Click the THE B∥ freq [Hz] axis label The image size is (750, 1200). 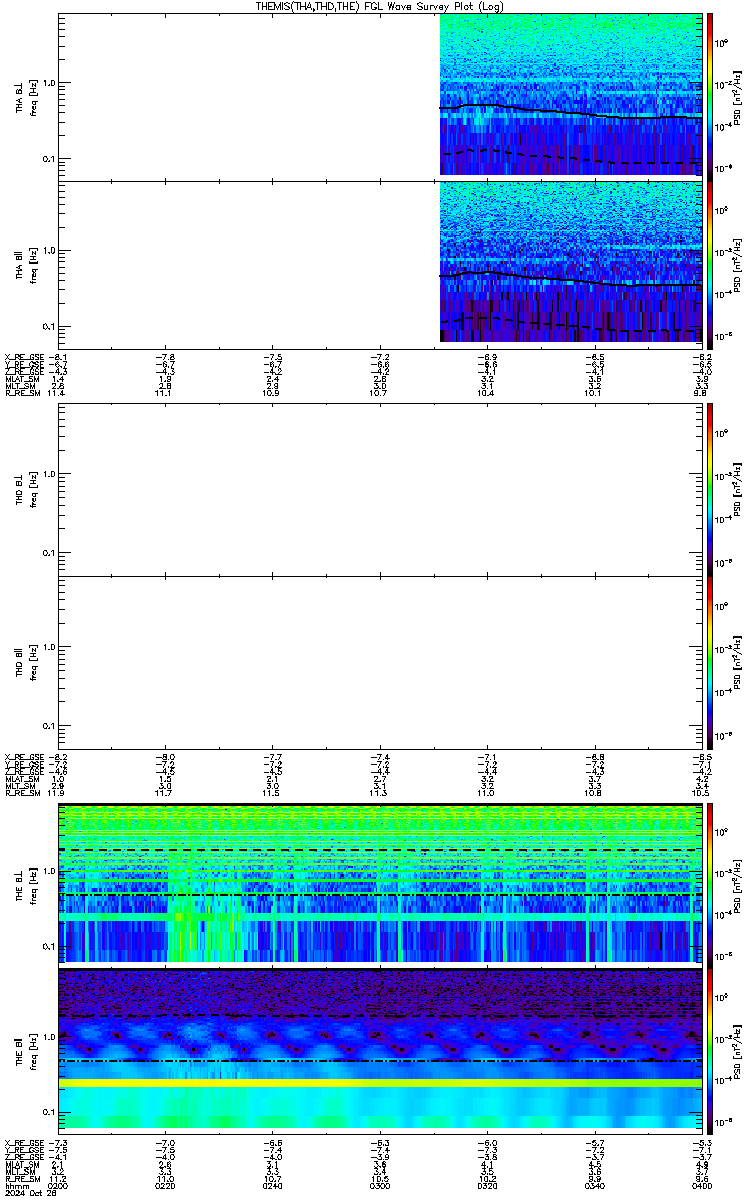click(x=32, y=1050)
